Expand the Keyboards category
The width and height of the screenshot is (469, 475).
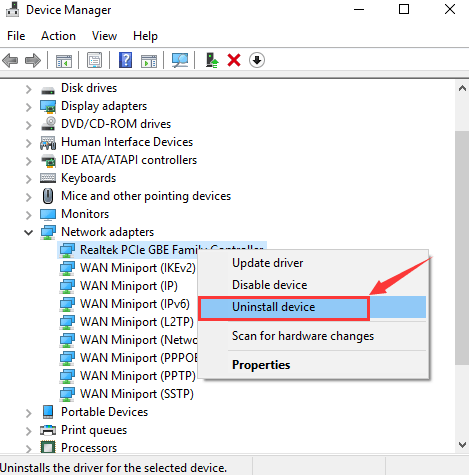[29, 179]
